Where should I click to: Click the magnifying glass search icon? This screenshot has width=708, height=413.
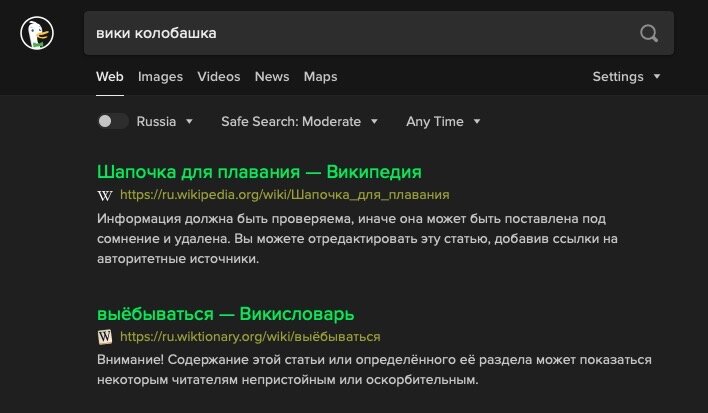[x=649, y=33]
